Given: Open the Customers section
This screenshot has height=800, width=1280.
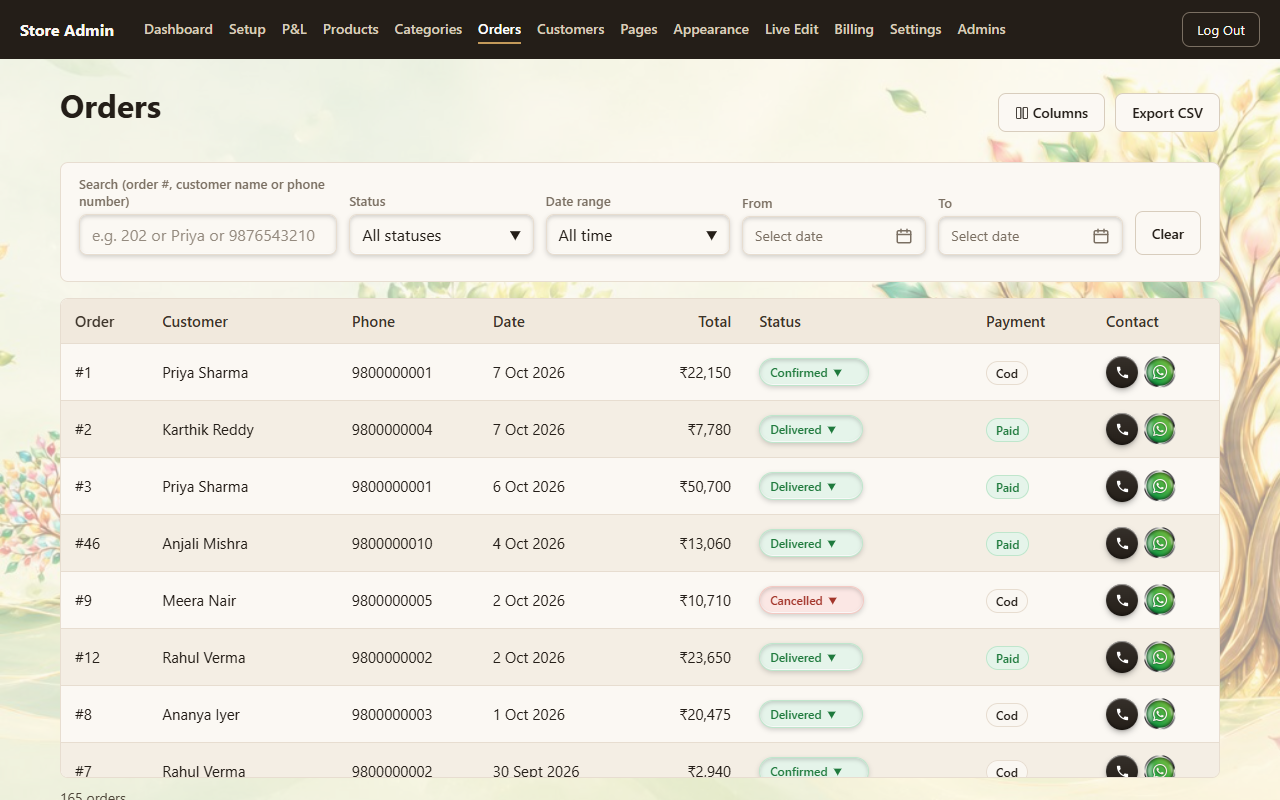Looking at the screenshot, I should [x=570, y=30].
